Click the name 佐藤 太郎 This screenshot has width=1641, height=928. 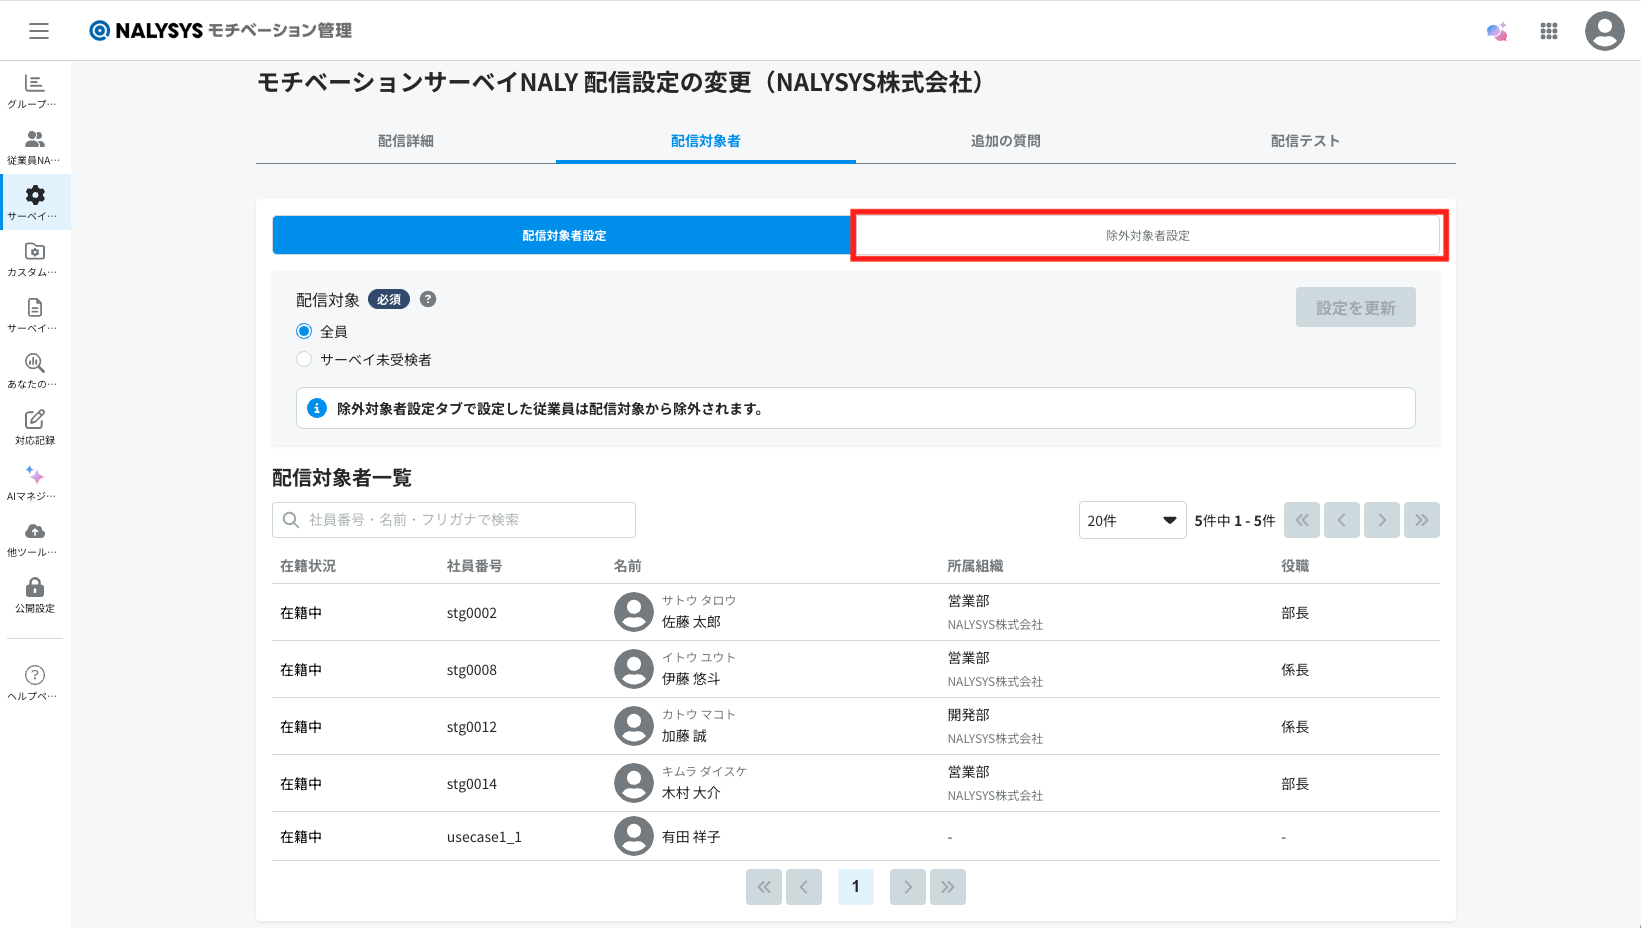point(692,622)
